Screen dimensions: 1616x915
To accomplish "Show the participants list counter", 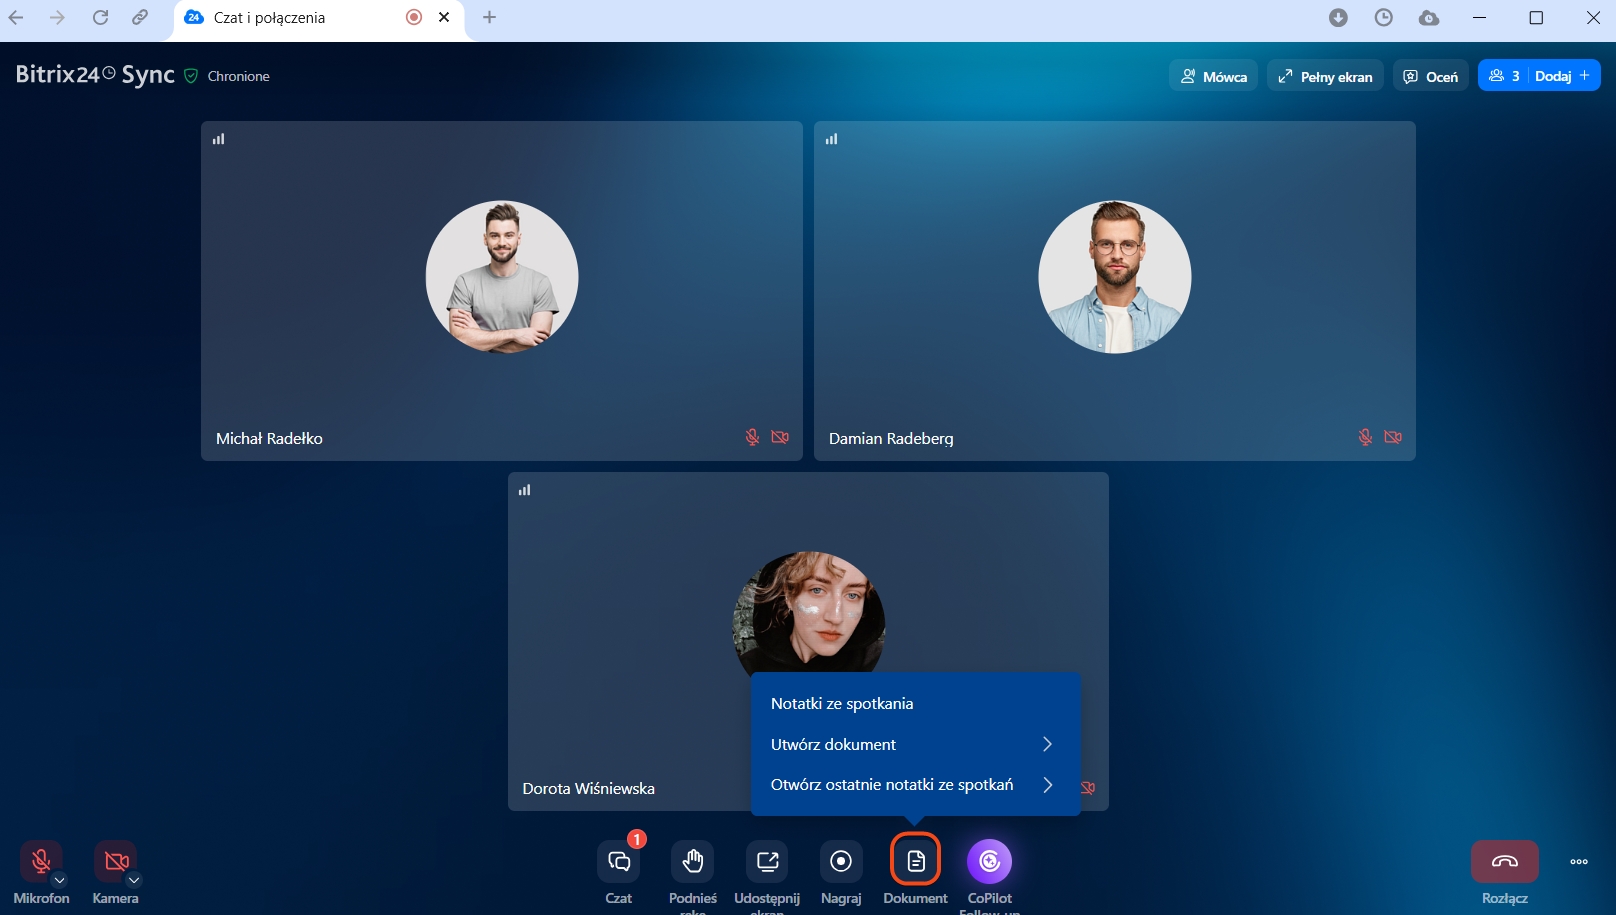I will pyautogui.click(x=1503, y=76).
